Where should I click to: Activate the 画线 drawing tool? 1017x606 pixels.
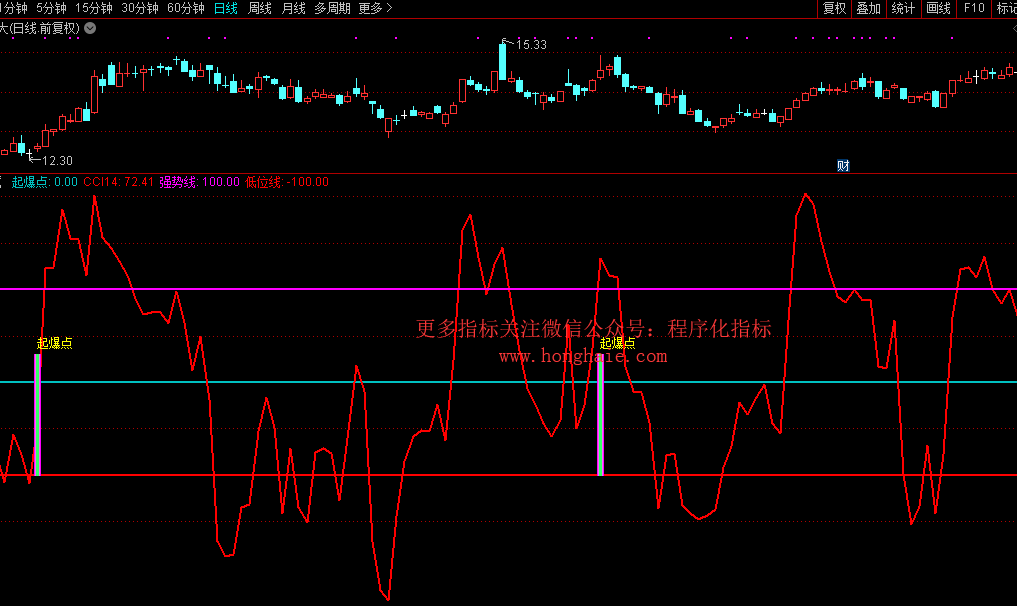point(938,8)
